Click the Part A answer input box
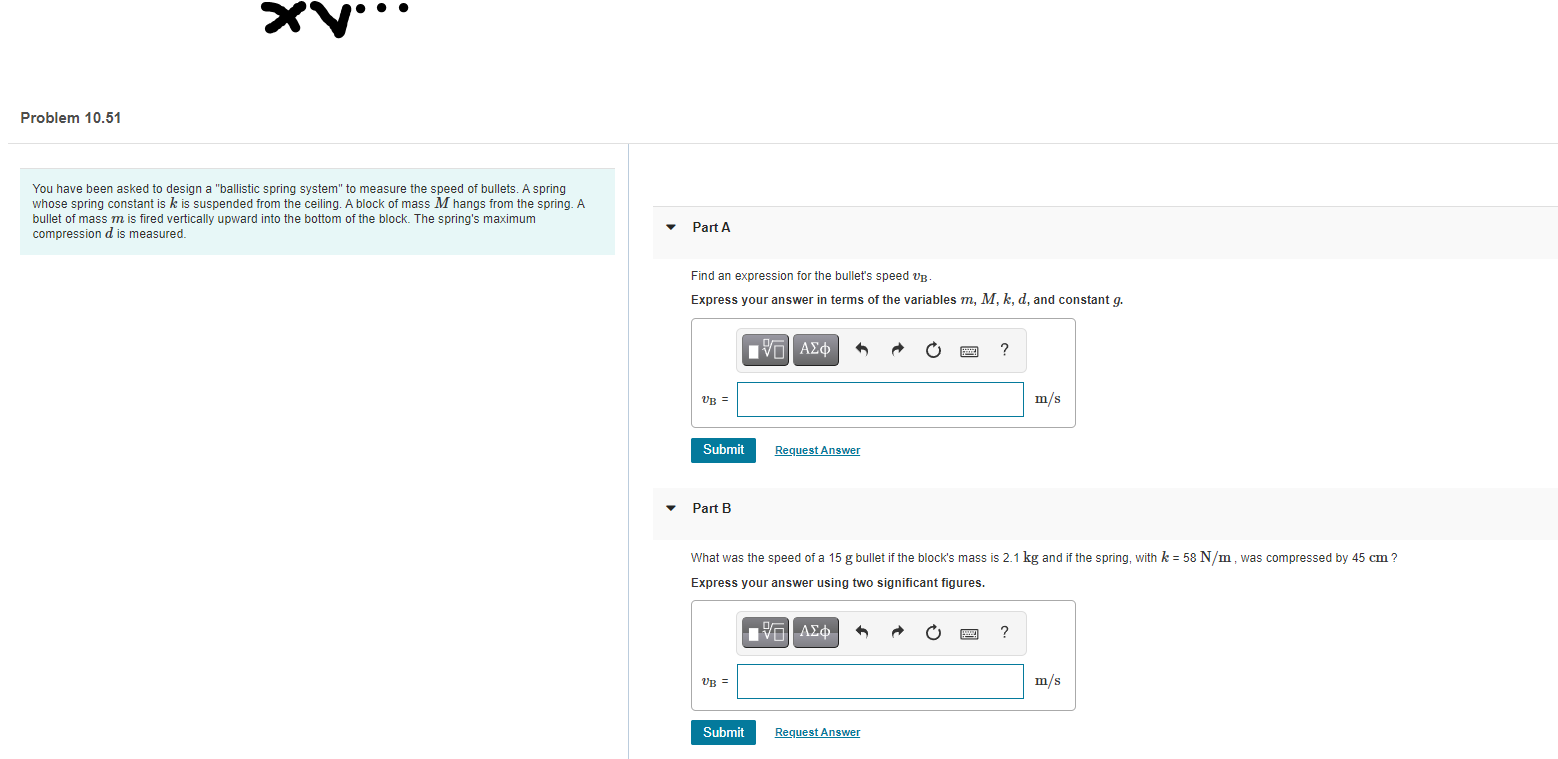Viewport: 1558px width, 759px height. [879, 399]
